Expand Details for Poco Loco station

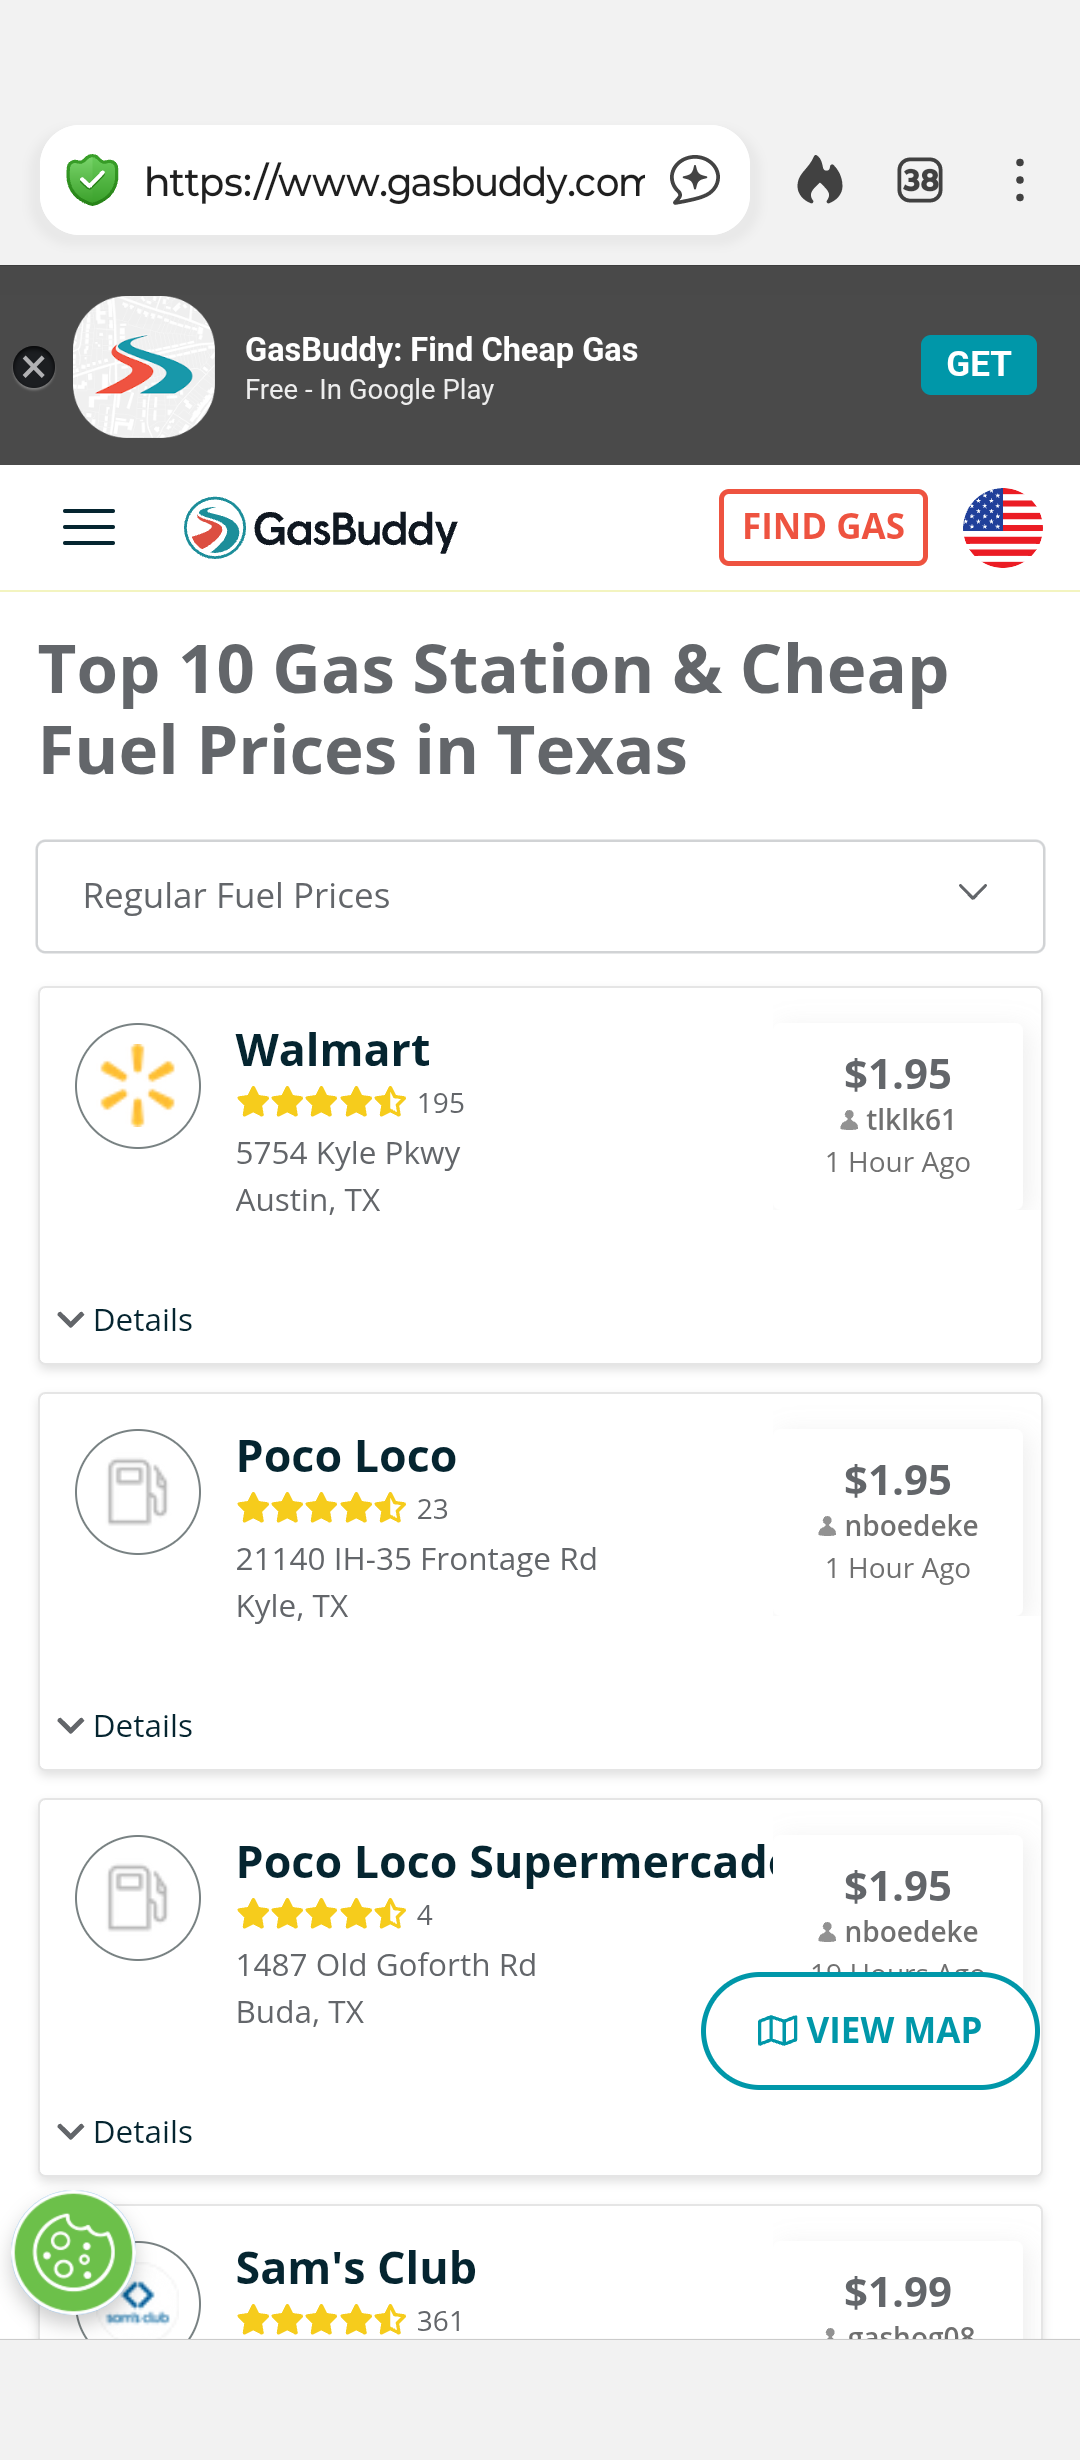point(126,1726)
